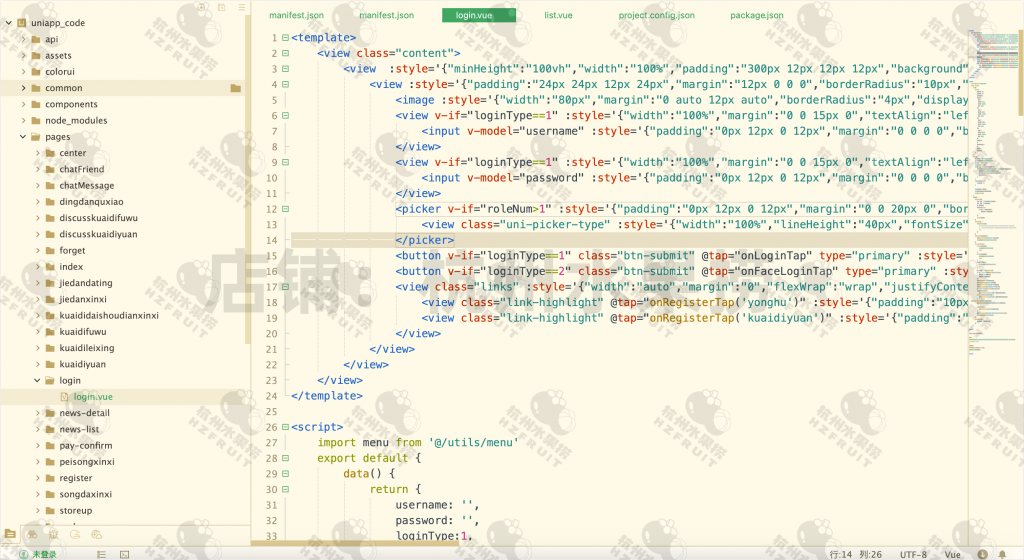1024x560 pixels.
Task: Click the outline list icon in status bar
Action: pos(100,553)
